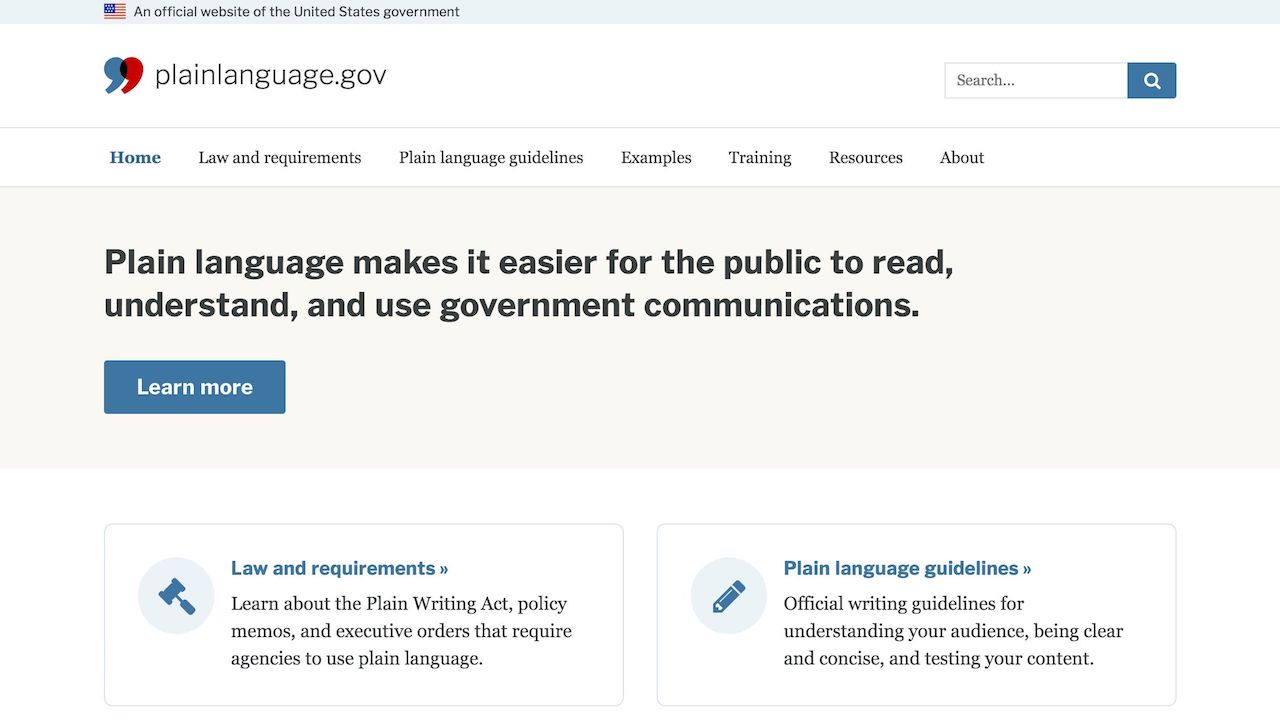This screenshot has width=1280, height=720.
Task: Navigate to the Resources section
Action: [x=866, y=158]
